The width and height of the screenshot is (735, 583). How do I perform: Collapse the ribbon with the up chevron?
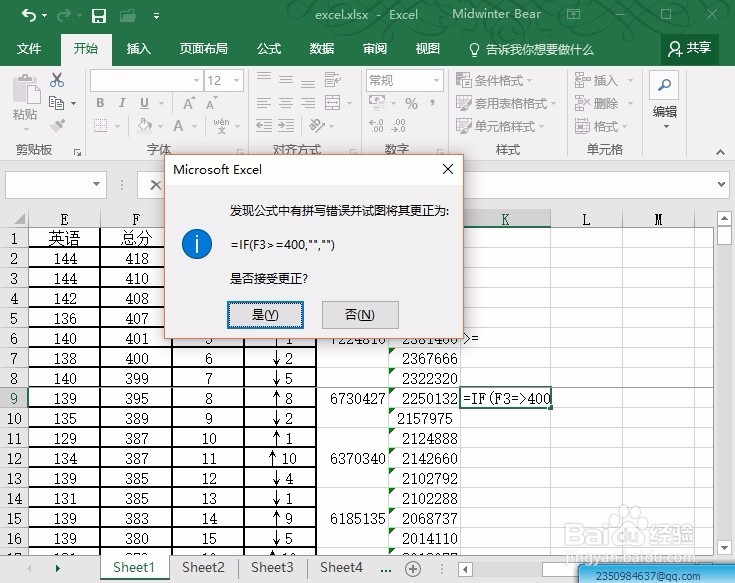coord(720,152)
